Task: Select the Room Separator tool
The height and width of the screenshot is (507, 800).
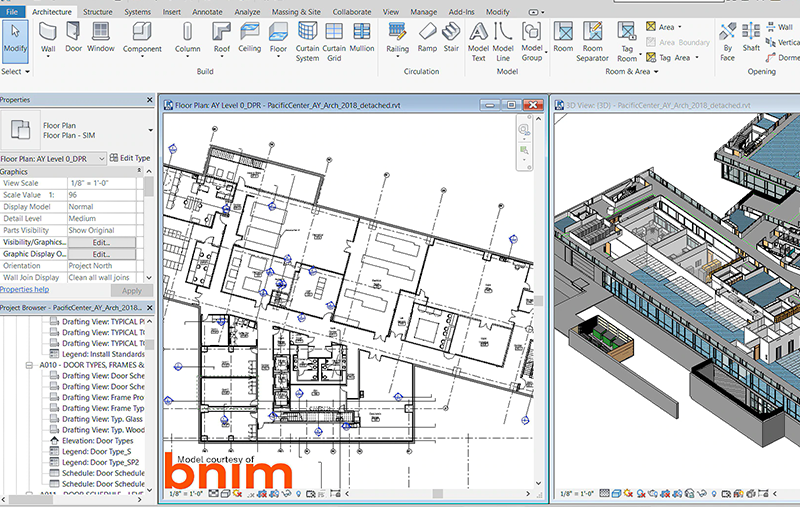Action: coord(592,42)
